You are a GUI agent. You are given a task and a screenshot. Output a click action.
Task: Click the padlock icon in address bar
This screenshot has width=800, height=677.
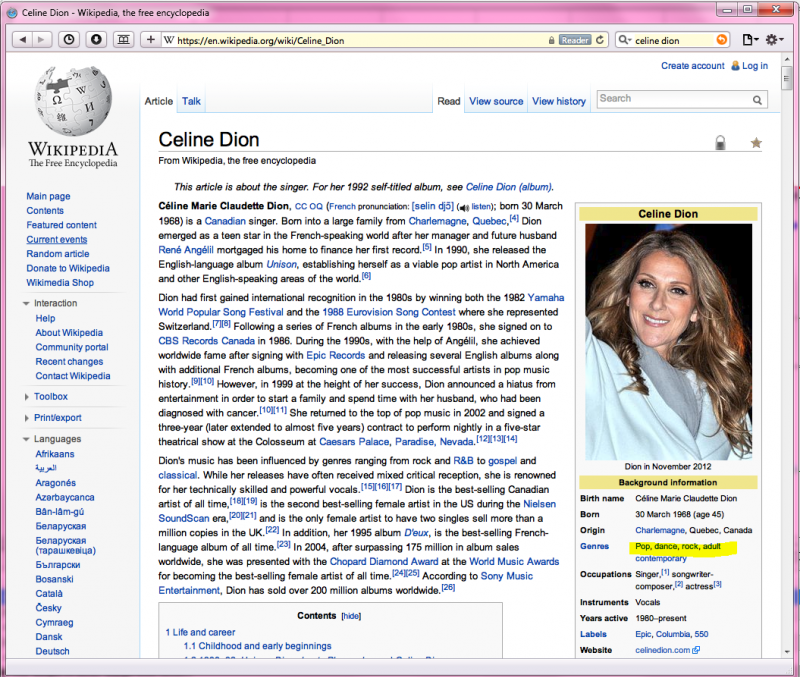[x=552, y=40]
